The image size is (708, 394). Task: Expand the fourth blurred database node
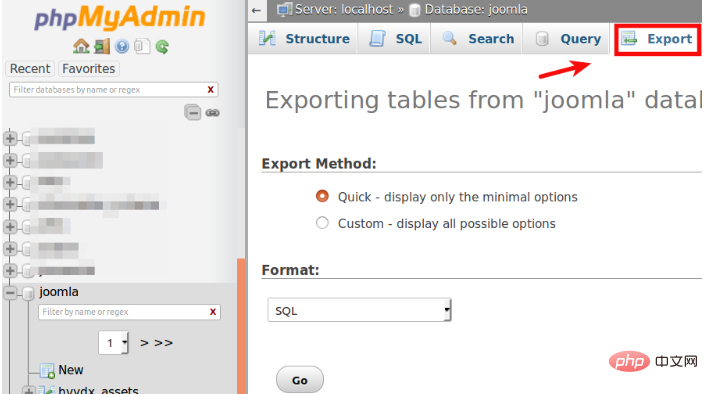(10, 204)
